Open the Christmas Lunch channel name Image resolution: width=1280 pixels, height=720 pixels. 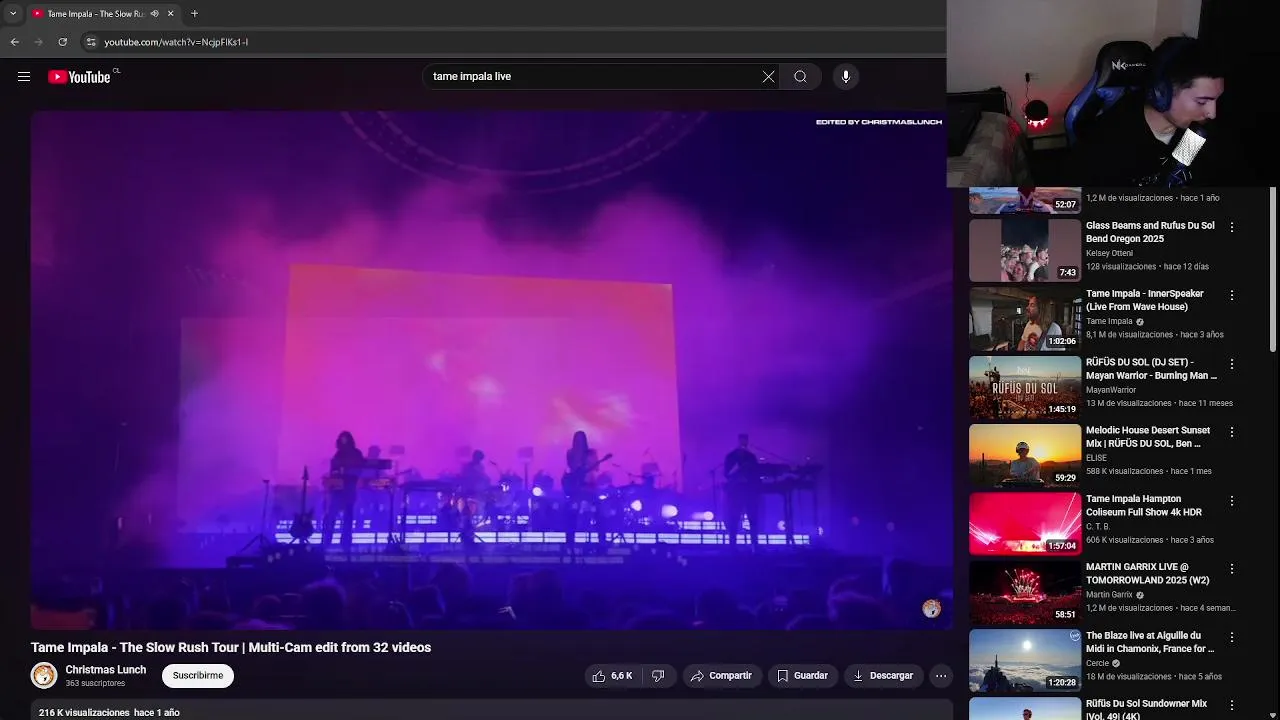[106, 670]
